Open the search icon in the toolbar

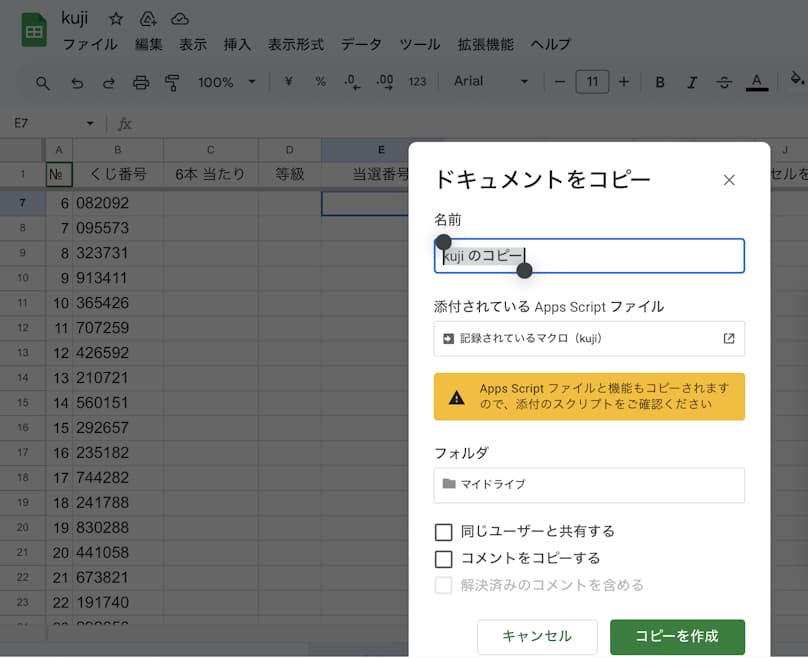[x=41, y=82]
